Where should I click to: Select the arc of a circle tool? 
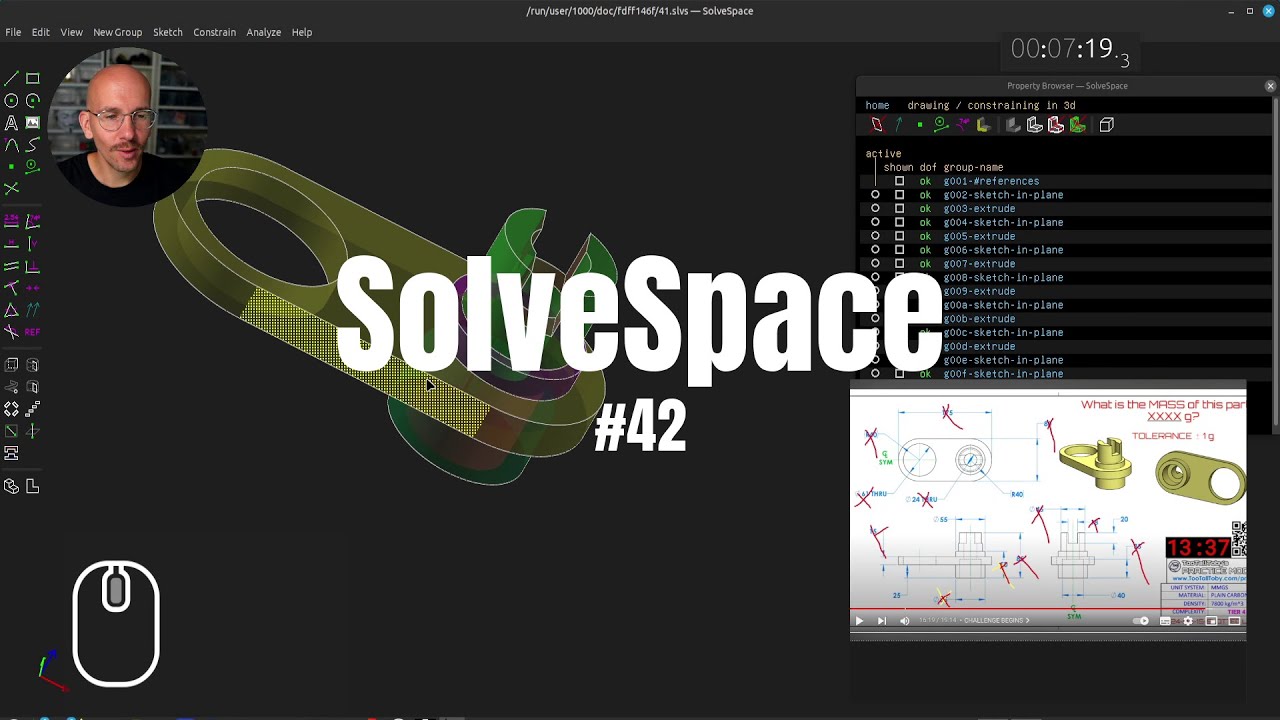33,100
